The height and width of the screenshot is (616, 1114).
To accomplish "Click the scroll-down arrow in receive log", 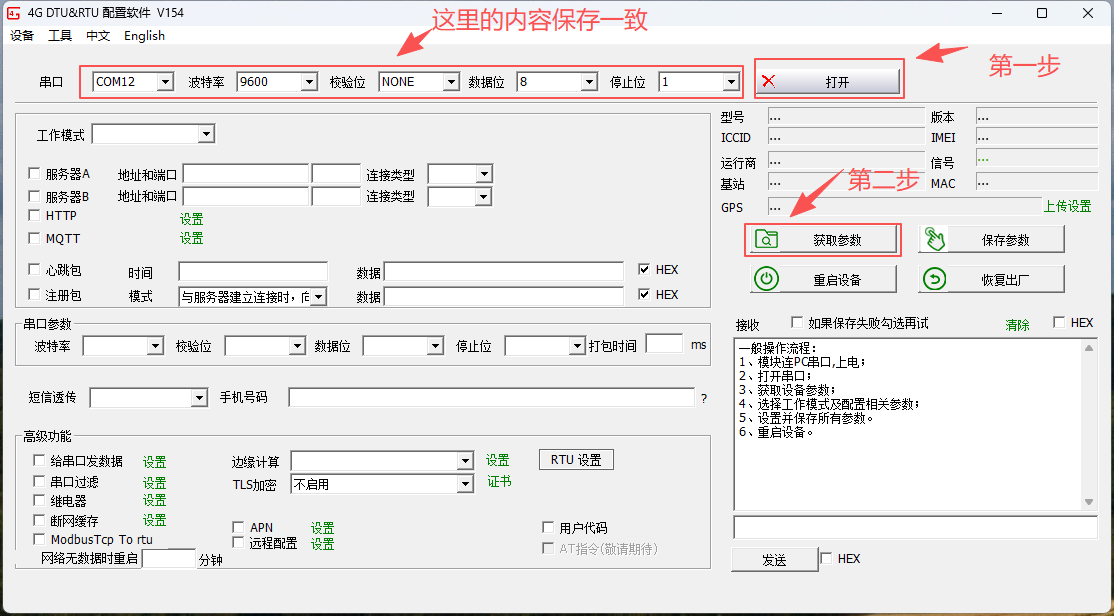I will point(1089,502).
